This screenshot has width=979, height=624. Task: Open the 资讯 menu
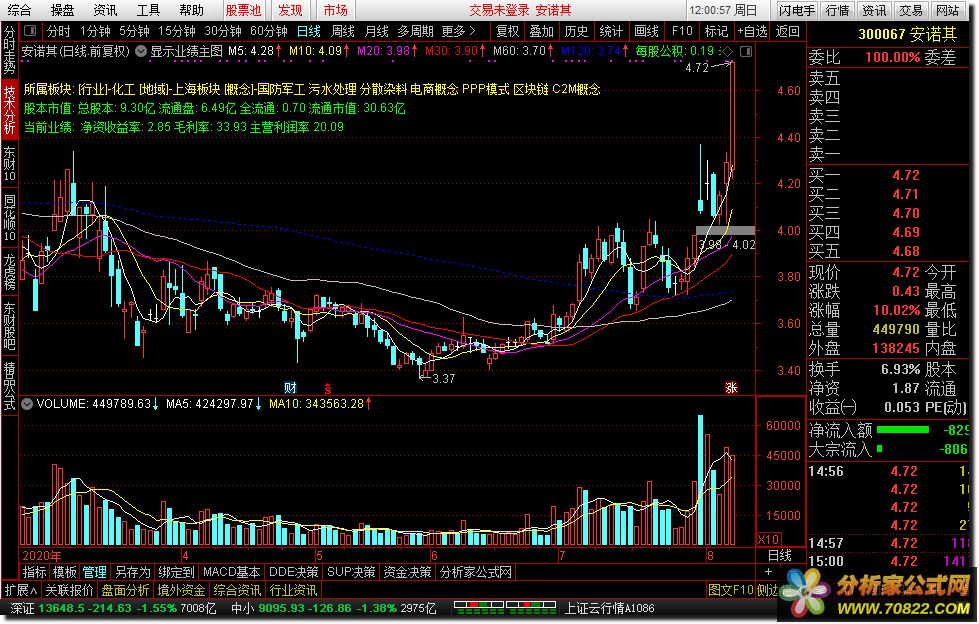coord(105,10)
